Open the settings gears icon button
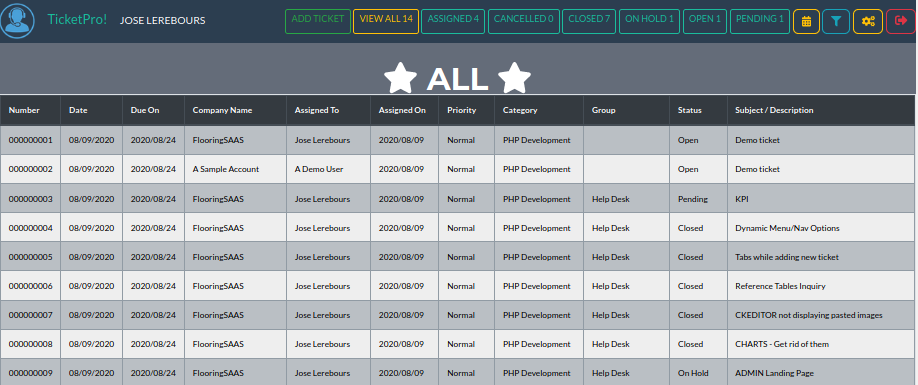The height and width of the screenshot is (385, 918). (x=868, y=22)
